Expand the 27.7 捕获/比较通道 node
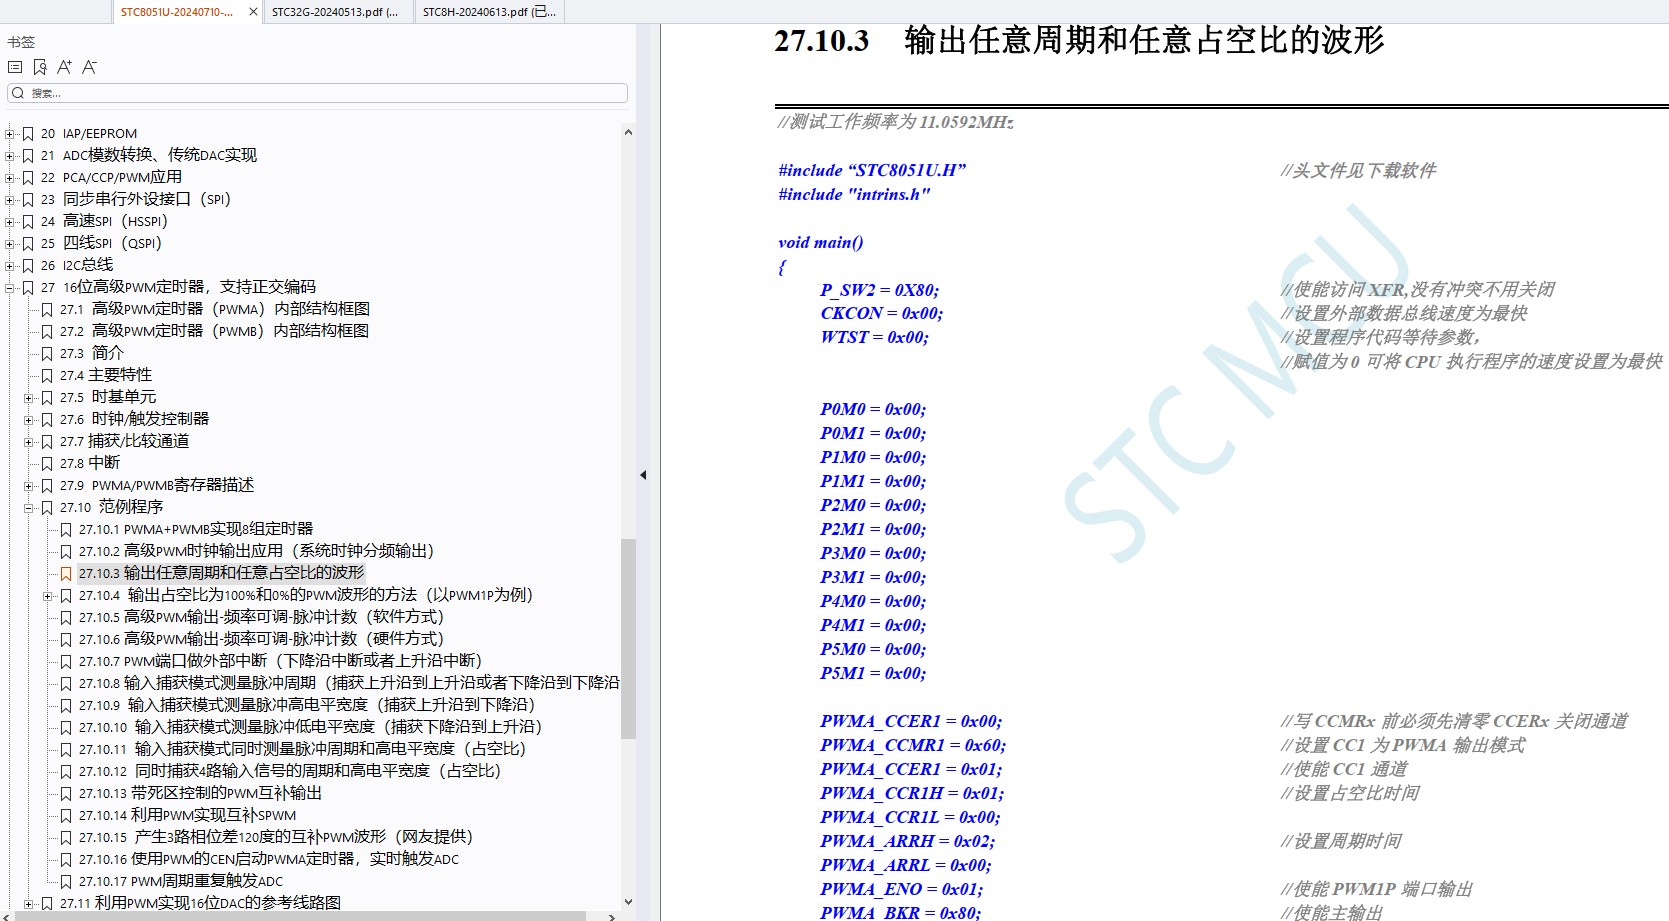Image resolution: width=1669 pixels, height=921 pixels. [x=29, y=442]
